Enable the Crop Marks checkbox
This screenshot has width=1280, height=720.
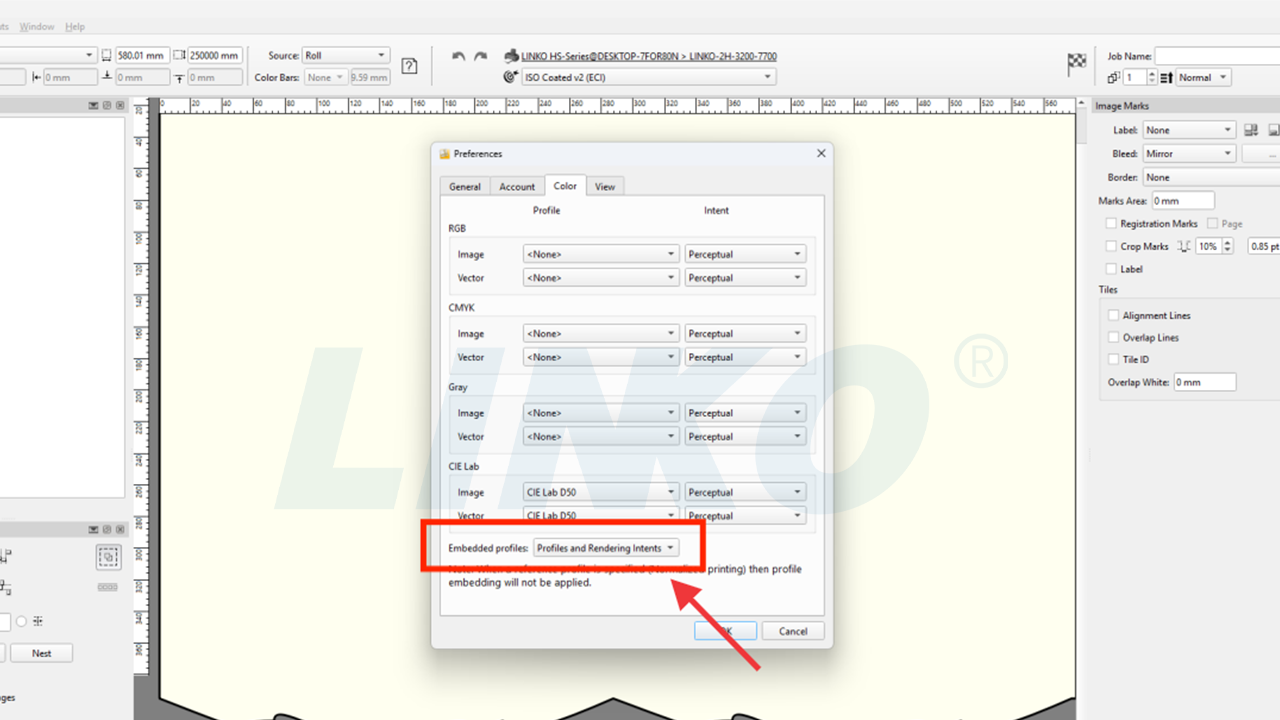[x=1111, y=246]
